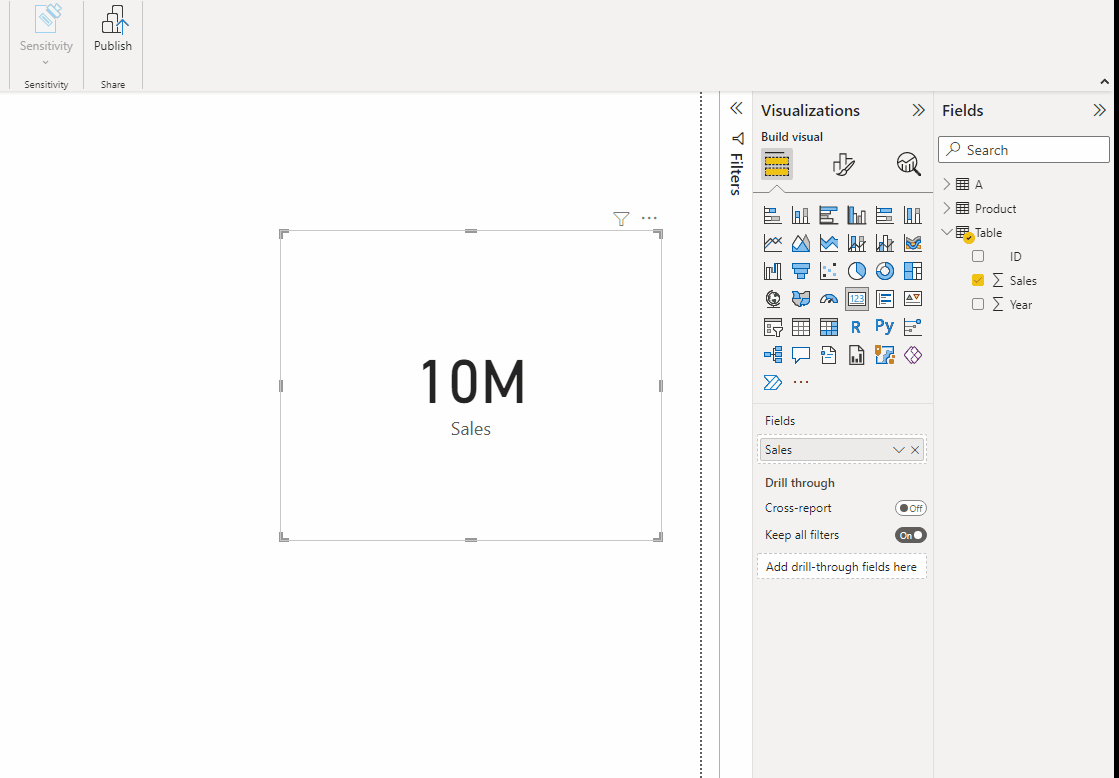The width and height of the screenshot is (1119, 778).
Task: Click the Fields pane search box
Action: click(1023, 150)
